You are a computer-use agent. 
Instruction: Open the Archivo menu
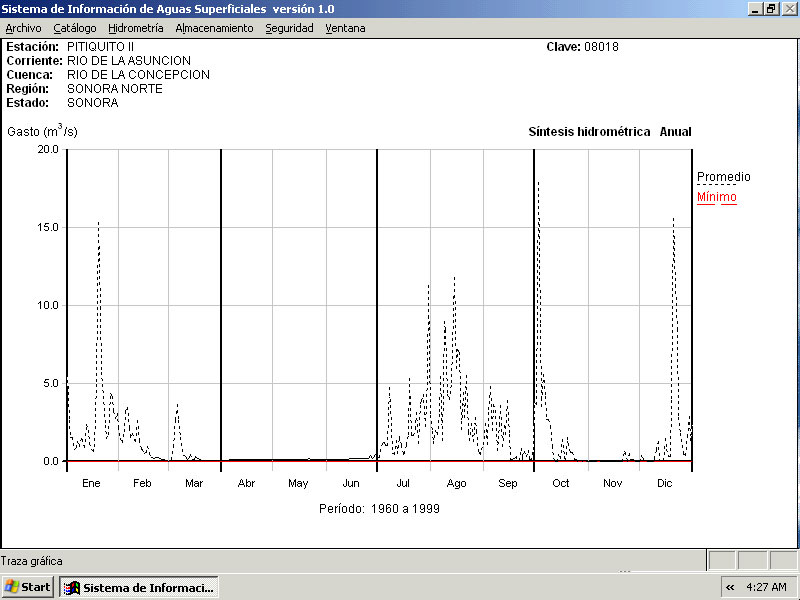[x=23, y=28]
